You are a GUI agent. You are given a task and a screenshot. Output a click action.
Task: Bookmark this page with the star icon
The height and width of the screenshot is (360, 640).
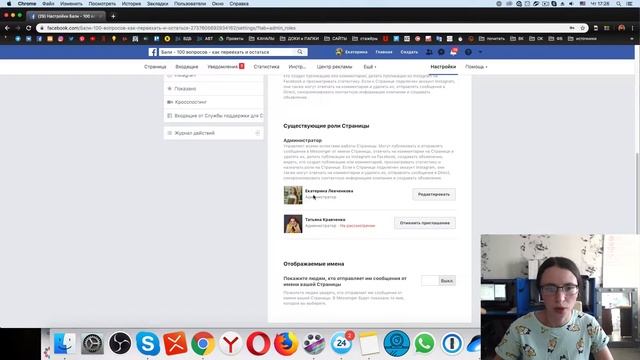click(x=583, y=28)
